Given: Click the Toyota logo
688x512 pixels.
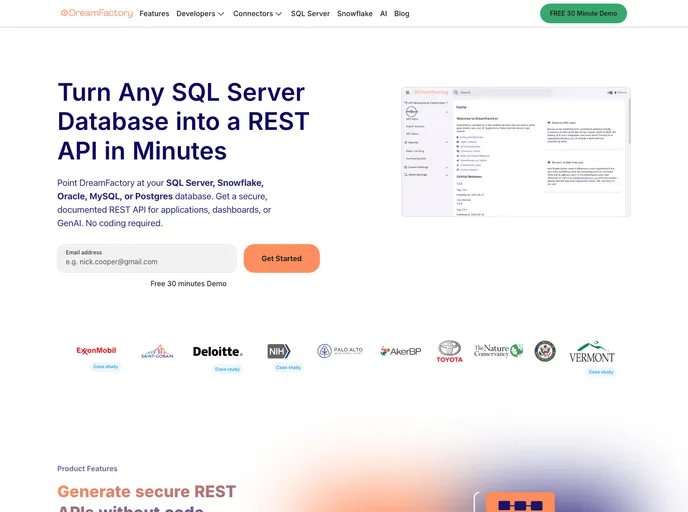Looking at the screenshot, I should [x=450, y=350].
